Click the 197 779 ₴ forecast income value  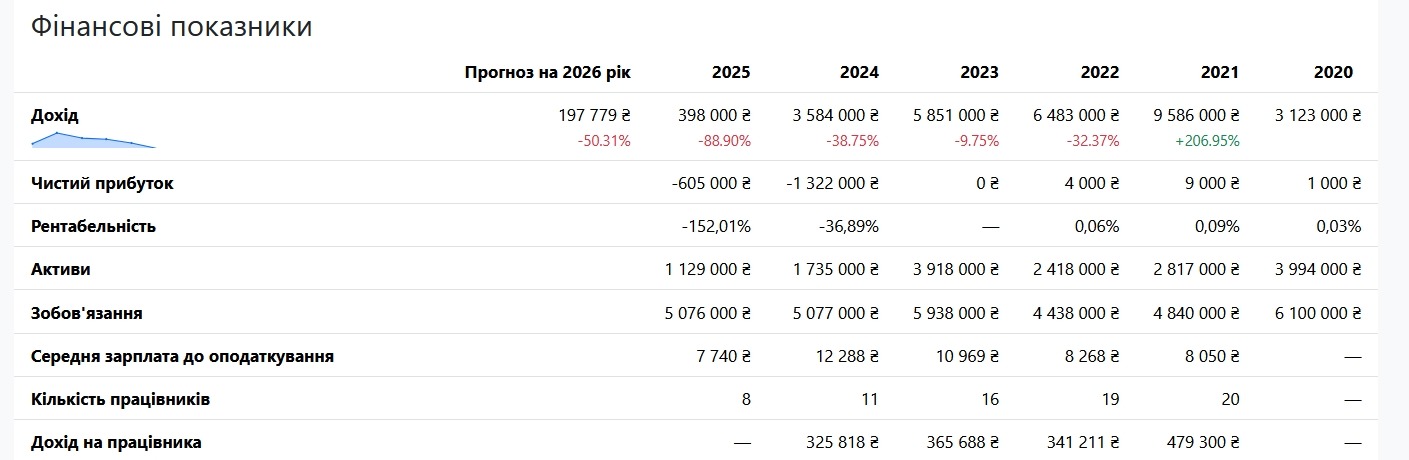pos(594,115)
